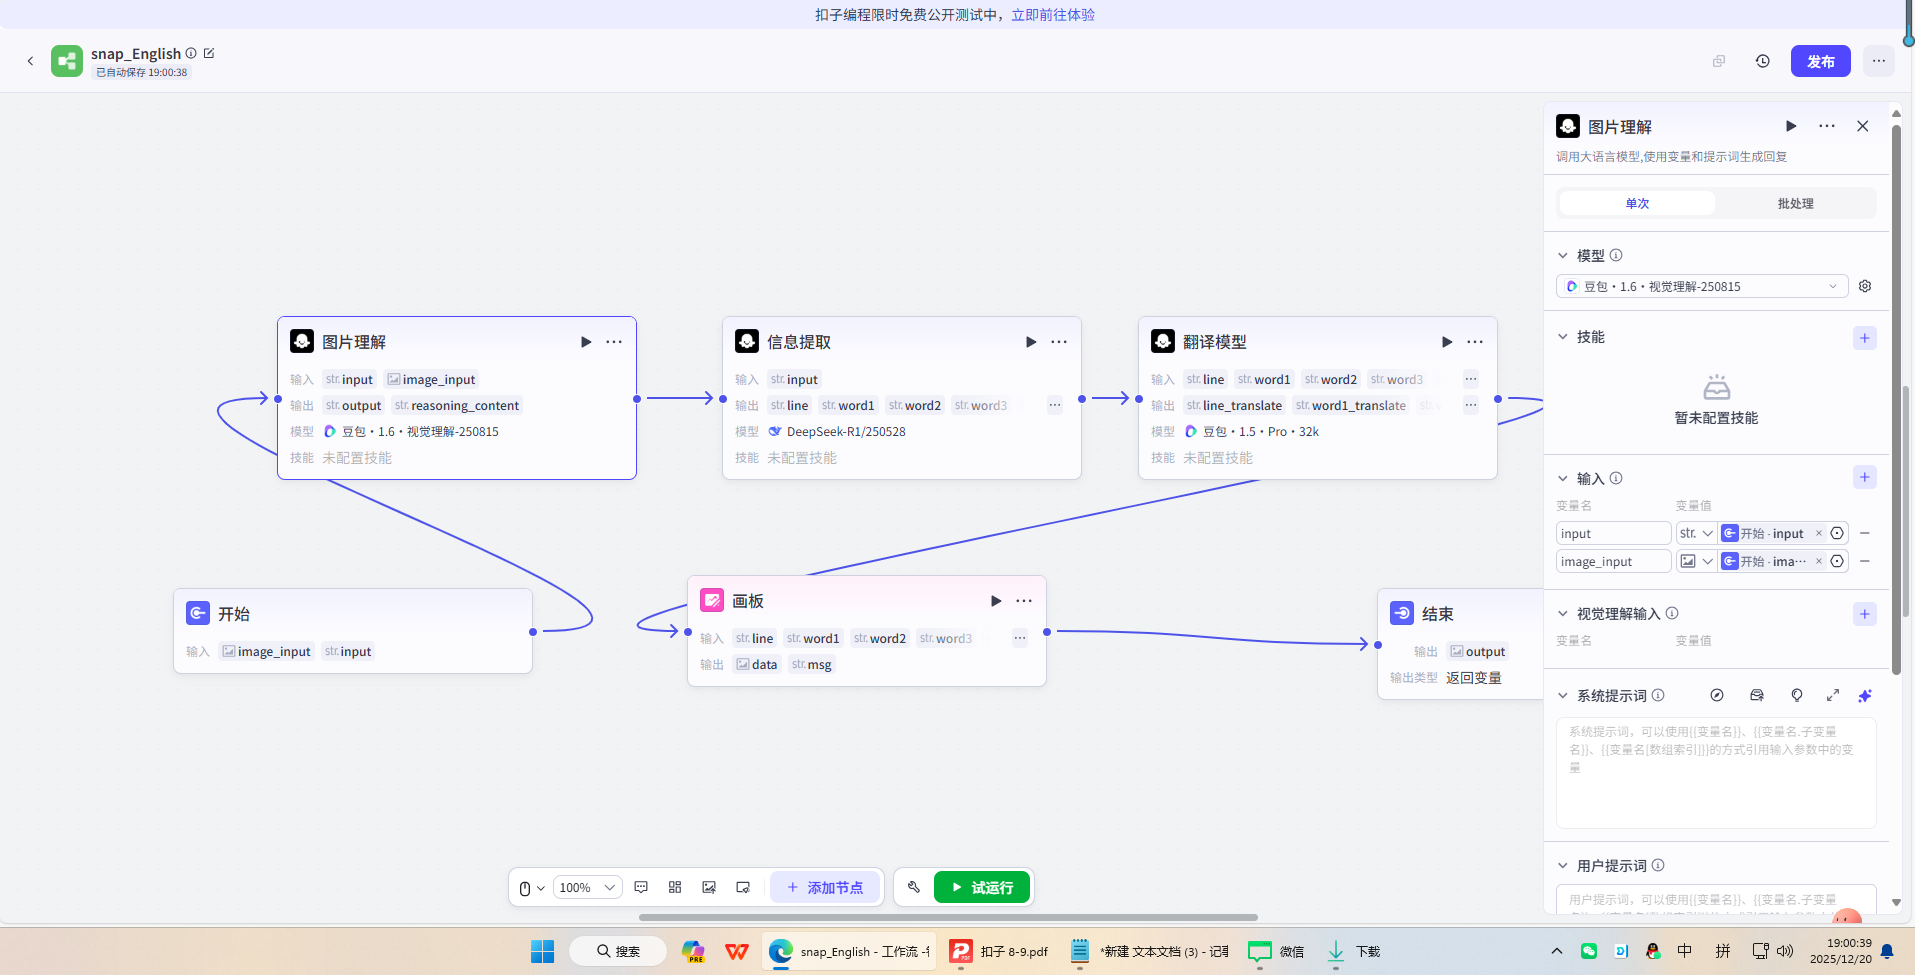Viewport: 1915px width, 975px height.
Task: Open the prompt library icon in 系统提示词
Action: pyautogui.click(x=1757, y=695)
